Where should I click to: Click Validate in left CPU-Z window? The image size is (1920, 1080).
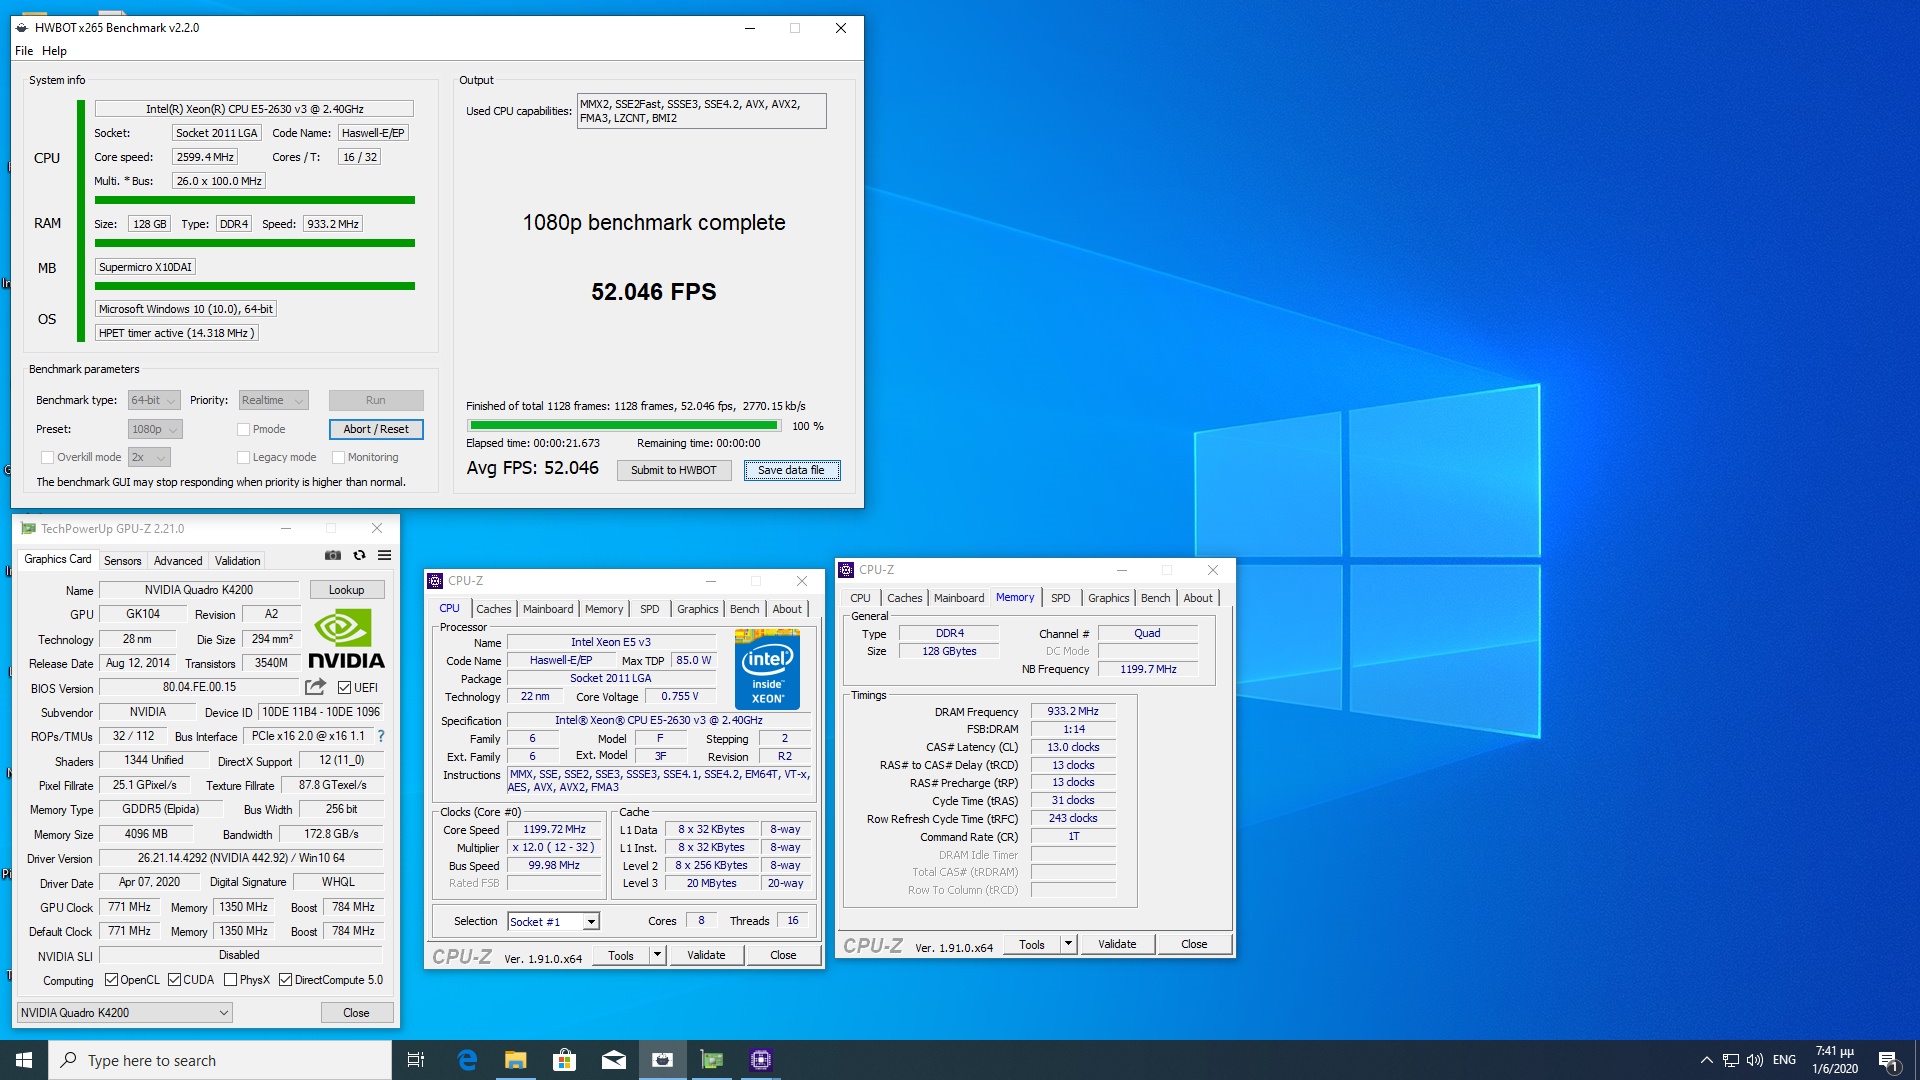pos(706,955)
